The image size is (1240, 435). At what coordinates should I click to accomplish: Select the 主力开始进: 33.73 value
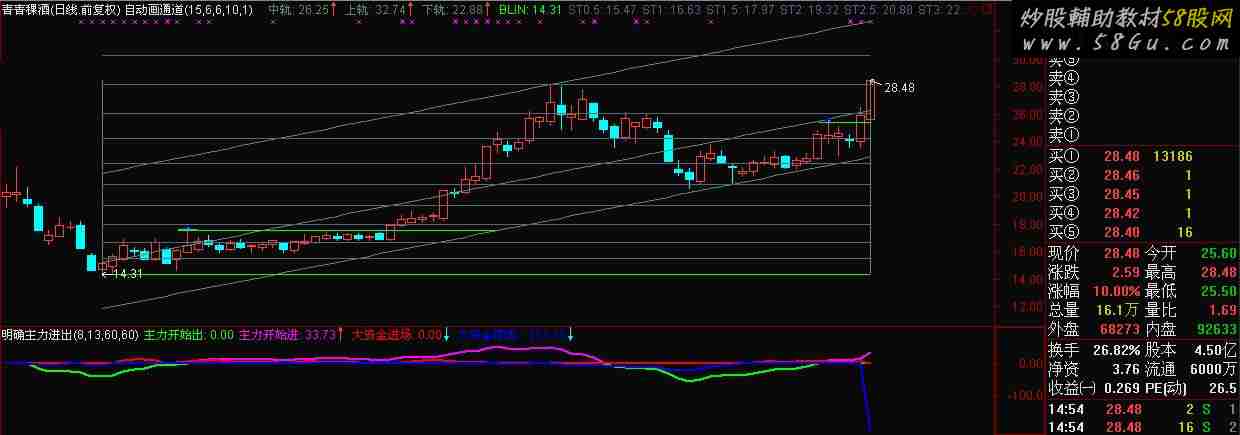[288, 335]
